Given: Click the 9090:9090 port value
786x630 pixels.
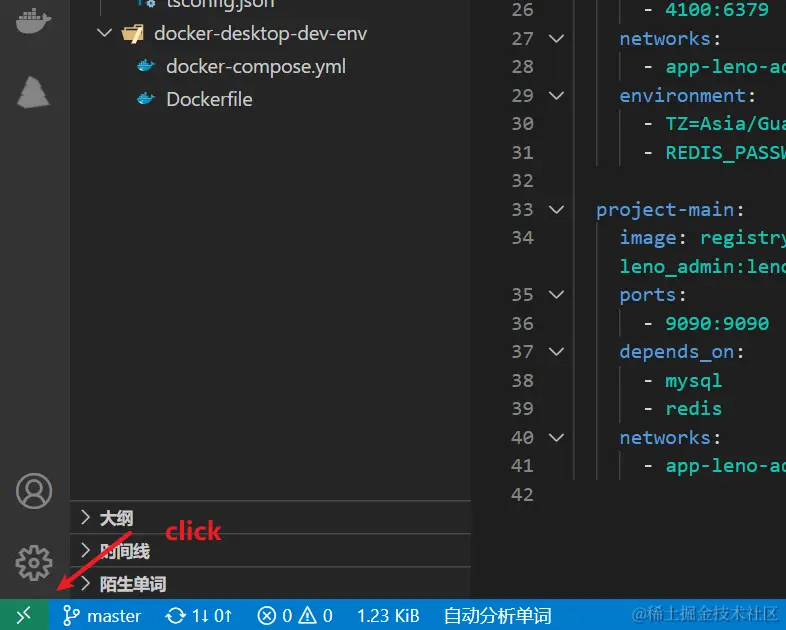Looking at the screenshot, I should click(717, 323).
